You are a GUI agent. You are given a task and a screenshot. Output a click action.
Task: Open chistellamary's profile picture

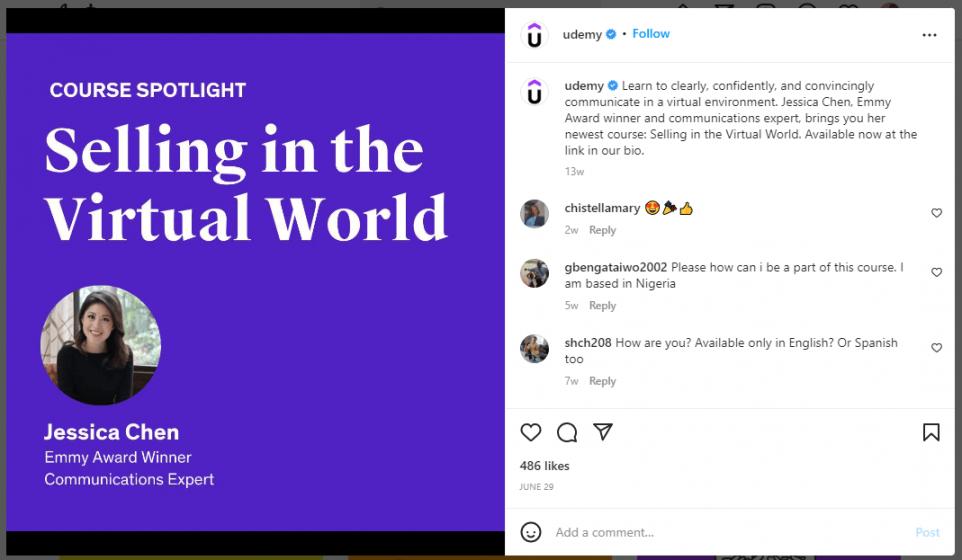535,213
